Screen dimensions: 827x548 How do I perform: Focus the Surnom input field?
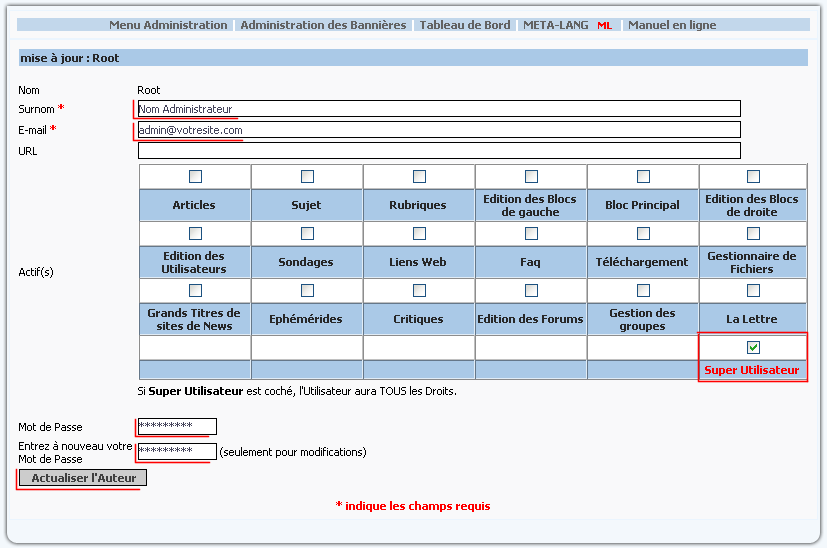tap(439, 109)
